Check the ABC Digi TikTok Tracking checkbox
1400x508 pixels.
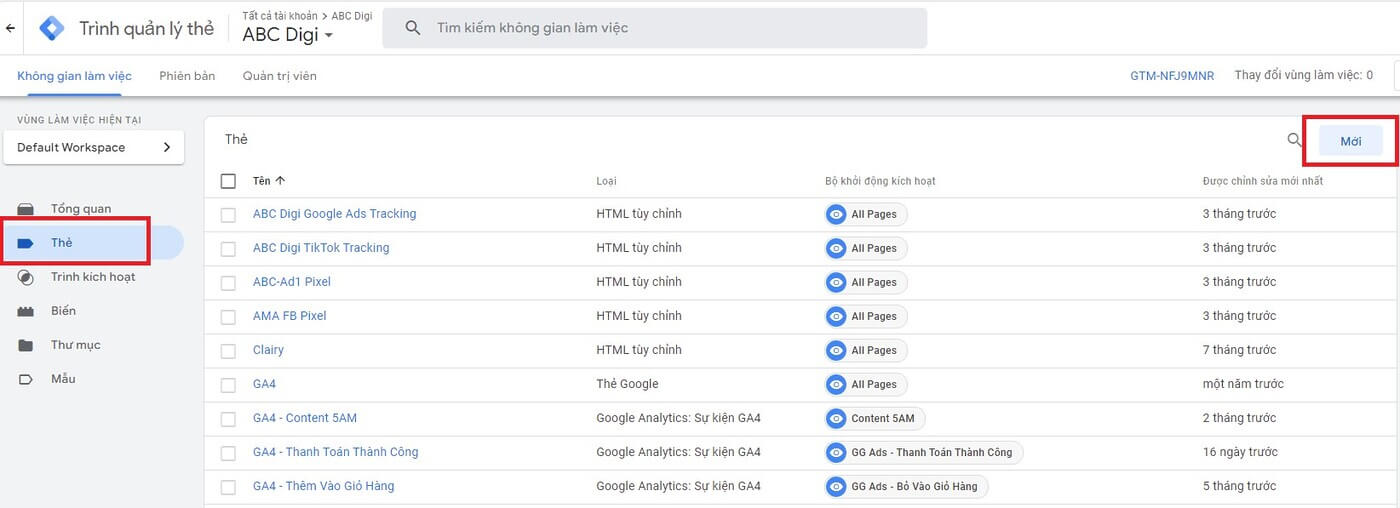click(228, 248)
